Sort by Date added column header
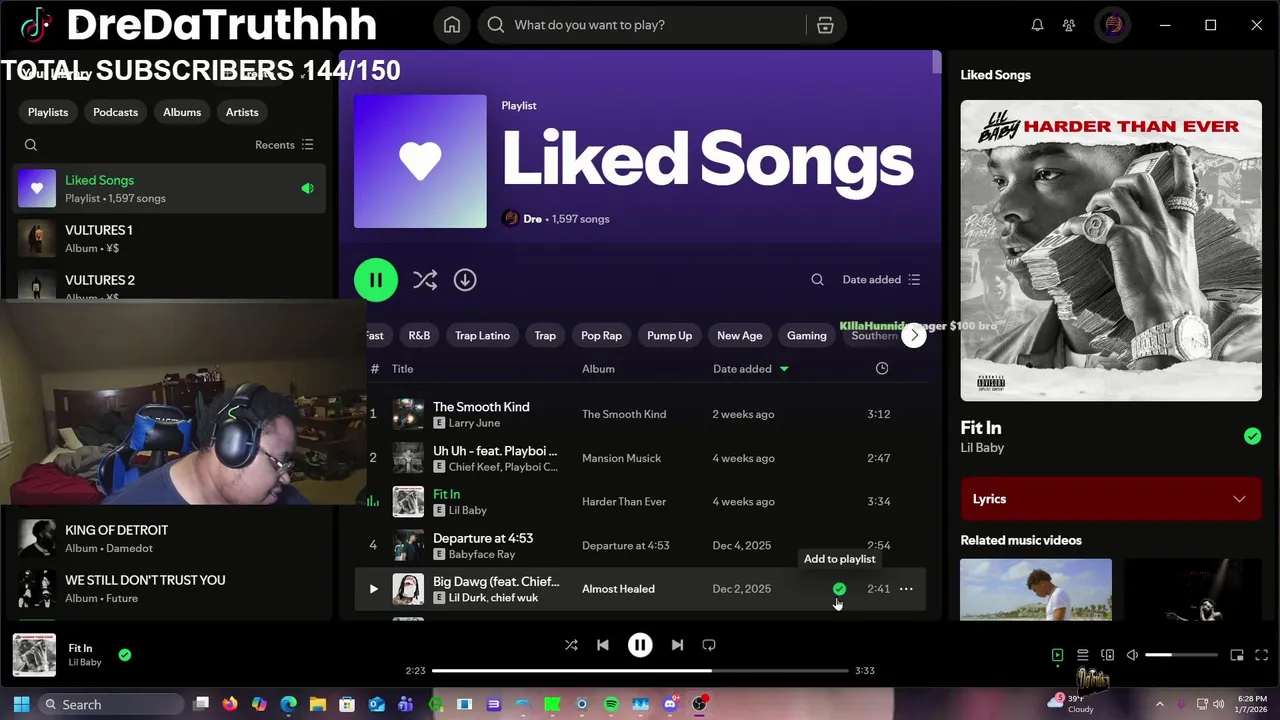The image size is (1280, 720). (x=750, y=369)
